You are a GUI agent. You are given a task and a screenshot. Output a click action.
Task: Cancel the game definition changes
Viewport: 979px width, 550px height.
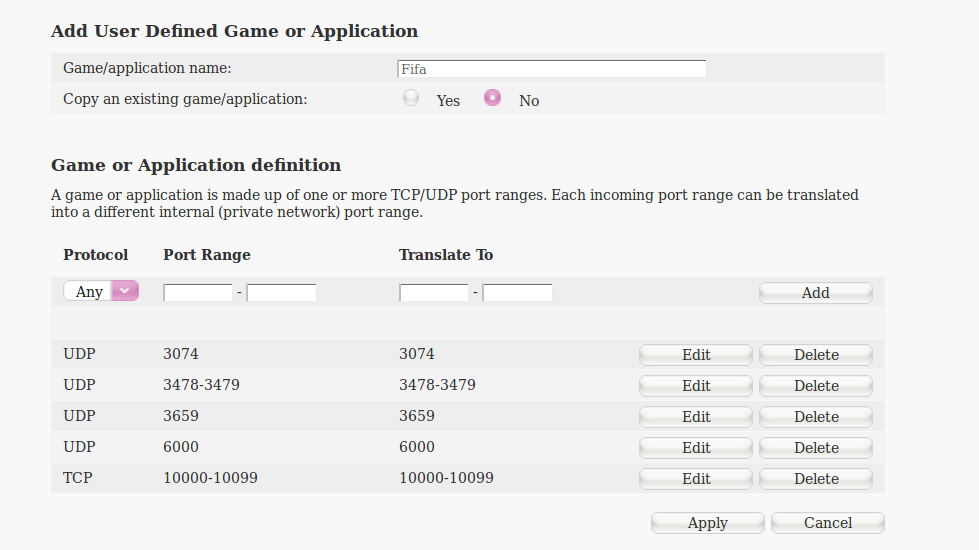[828, 523]
